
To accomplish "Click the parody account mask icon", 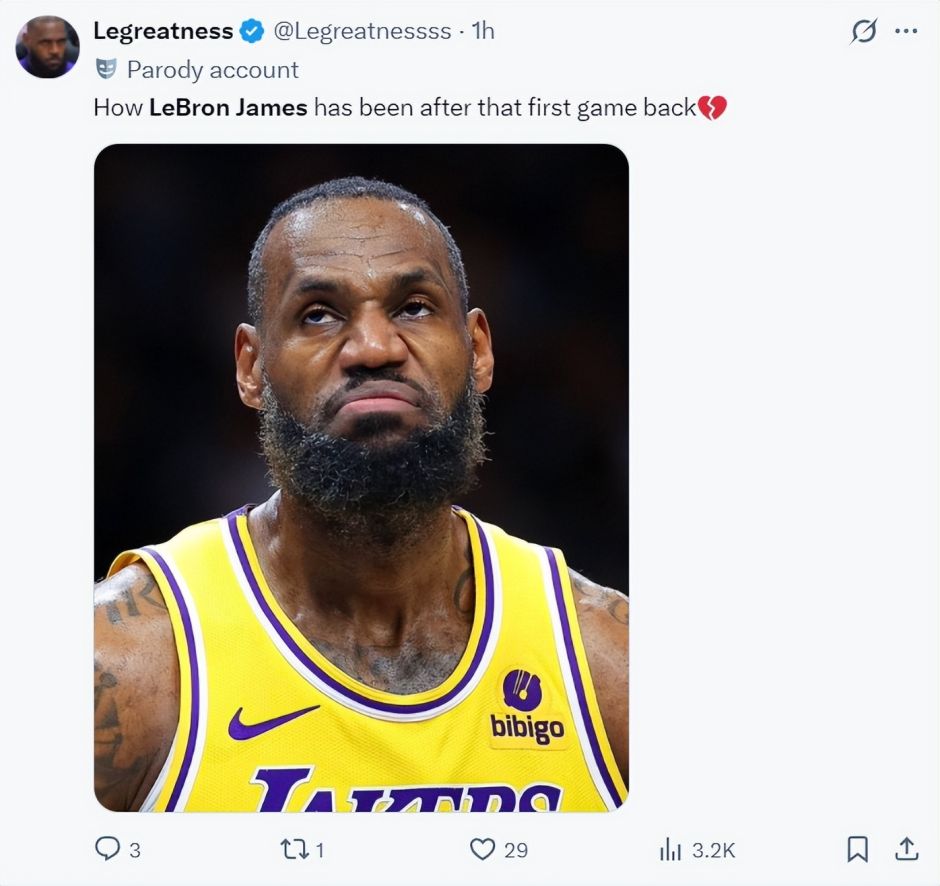I will (107, 69).
